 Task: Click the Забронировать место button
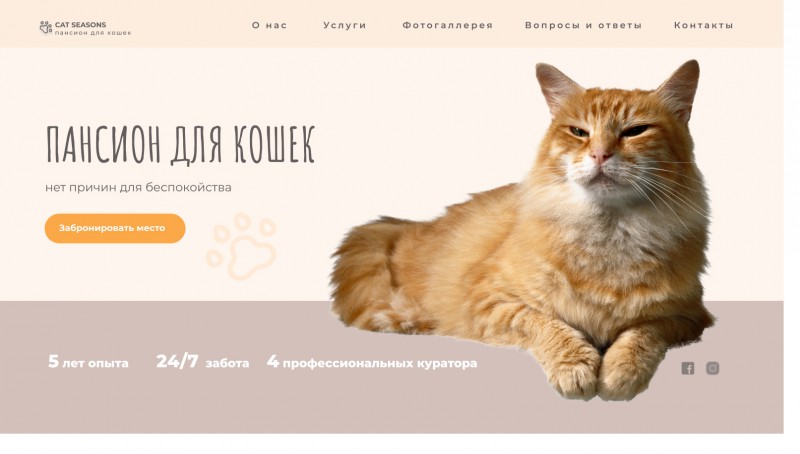pyautogui.click(x=115, y=228)
